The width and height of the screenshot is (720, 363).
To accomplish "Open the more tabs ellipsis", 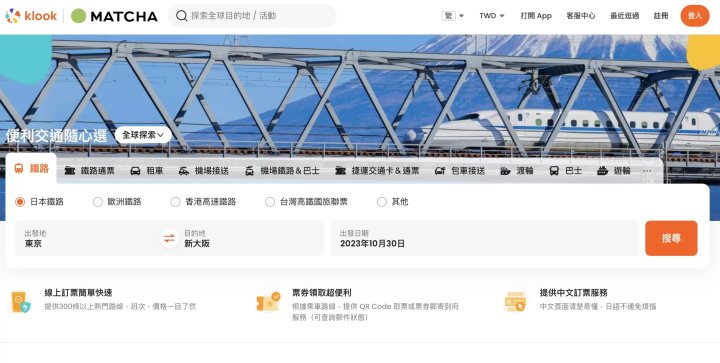I will (647, 171).
